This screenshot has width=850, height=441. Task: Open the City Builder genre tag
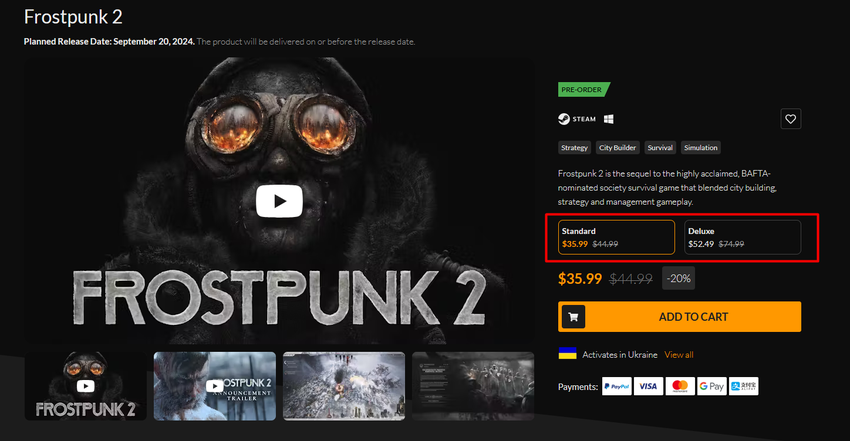click(617, 148)
